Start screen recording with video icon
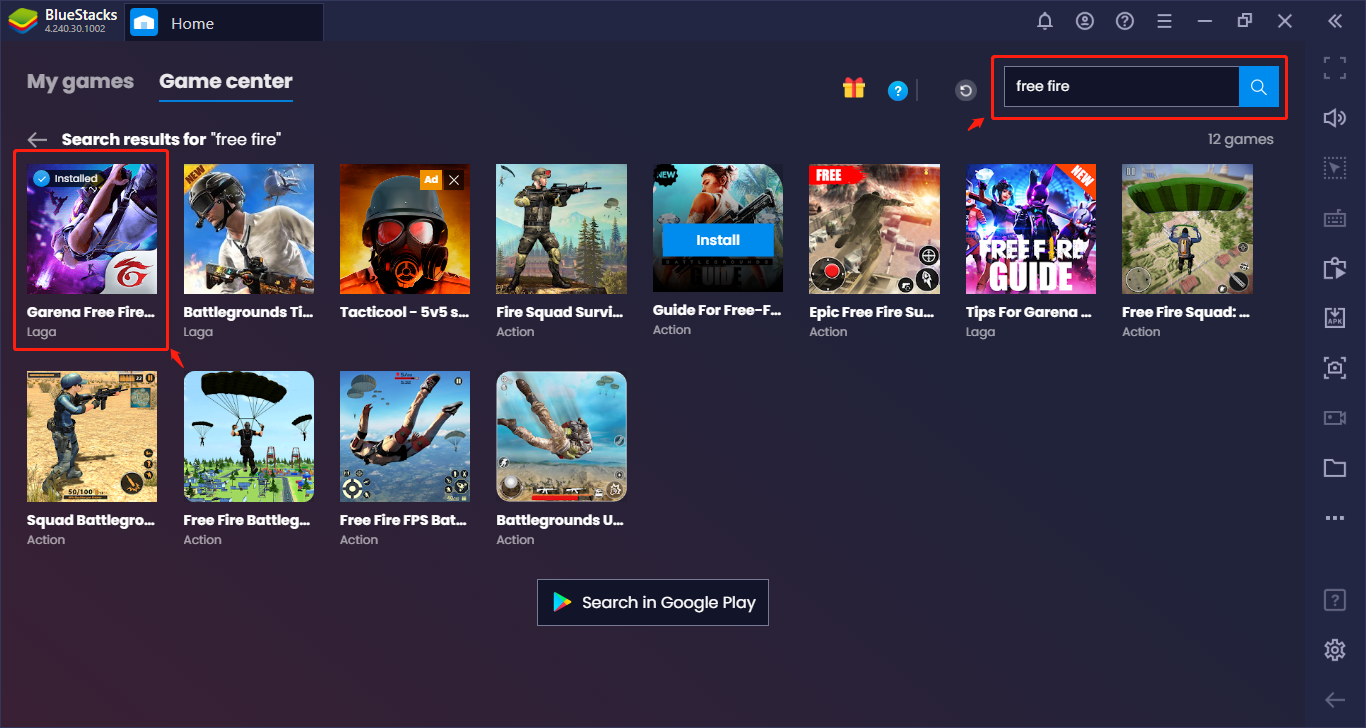The width and height of the screenshot is (1366, 728). coord(1335,418)
